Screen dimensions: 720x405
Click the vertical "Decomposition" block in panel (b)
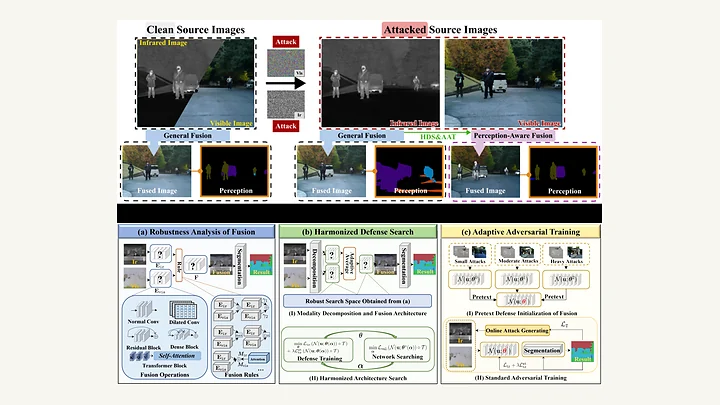[315, 266]
